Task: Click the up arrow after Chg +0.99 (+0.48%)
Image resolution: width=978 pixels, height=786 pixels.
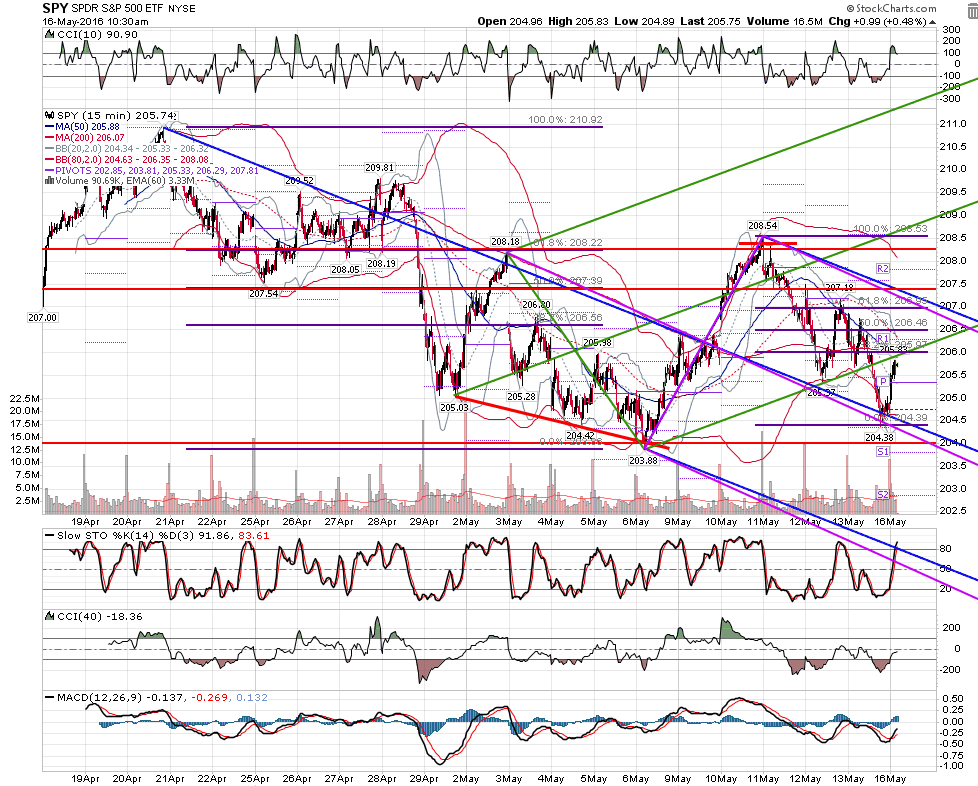Action: (x=932, y=22)
